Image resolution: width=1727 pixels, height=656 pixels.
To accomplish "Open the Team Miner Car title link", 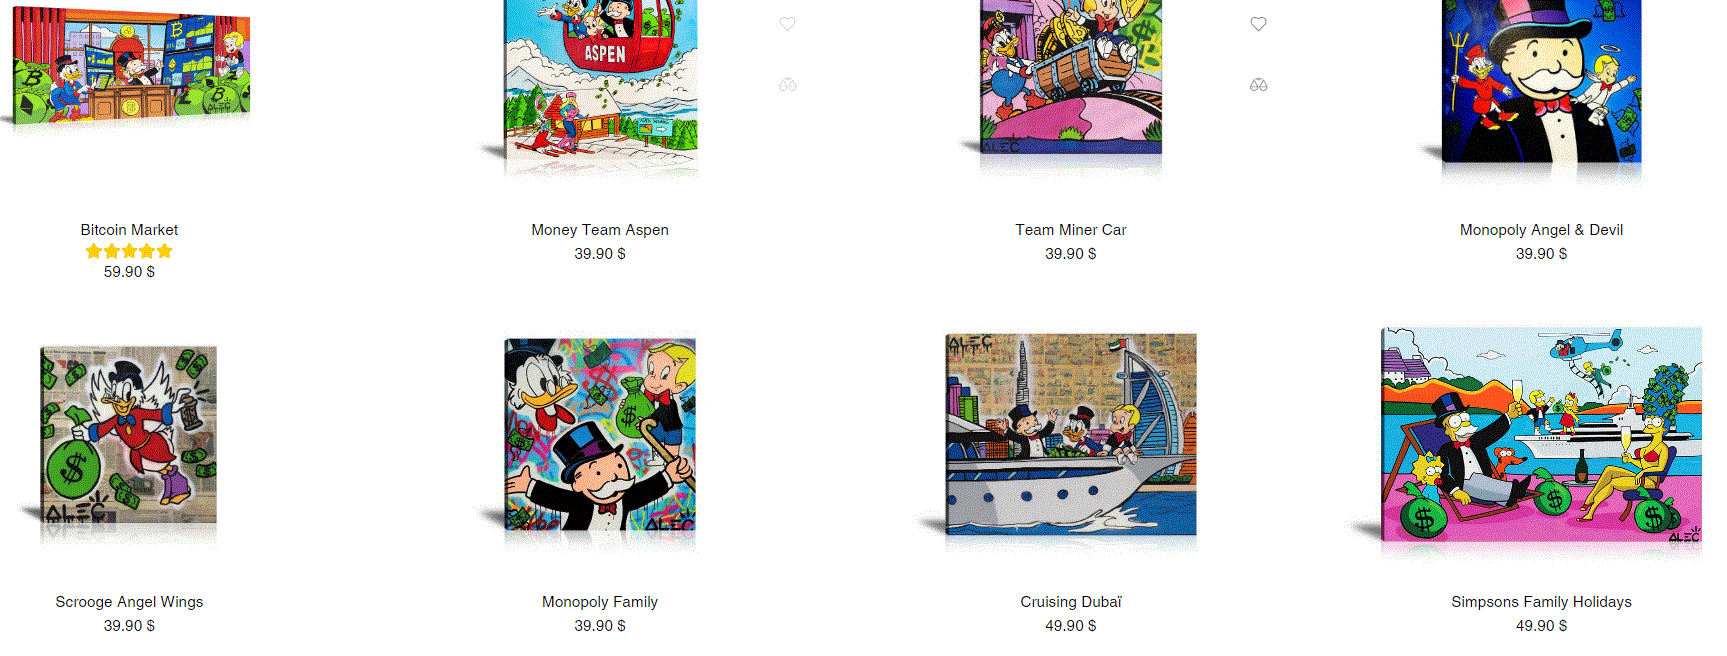I will pyautogui.click(x=1071, y=230).
